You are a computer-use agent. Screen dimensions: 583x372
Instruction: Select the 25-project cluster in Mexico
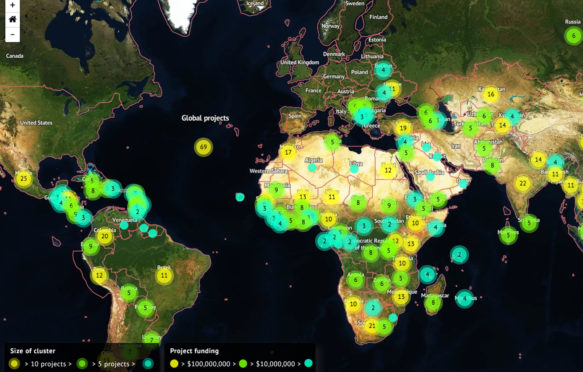(24, 179)
